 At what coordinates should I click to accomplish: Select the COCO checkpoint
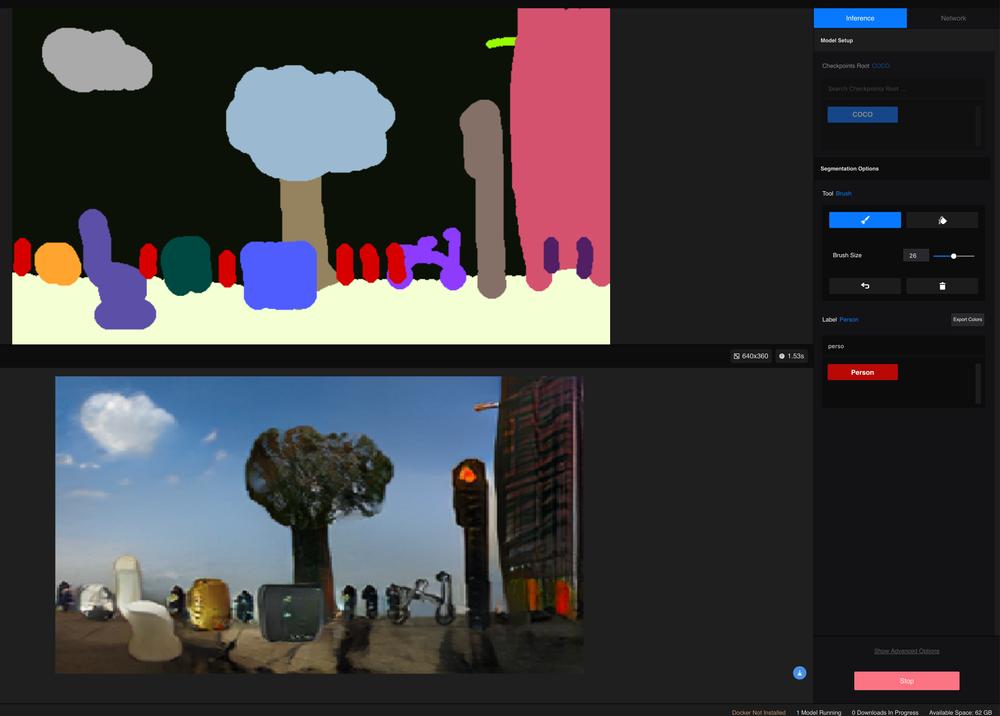click(862, 114)
